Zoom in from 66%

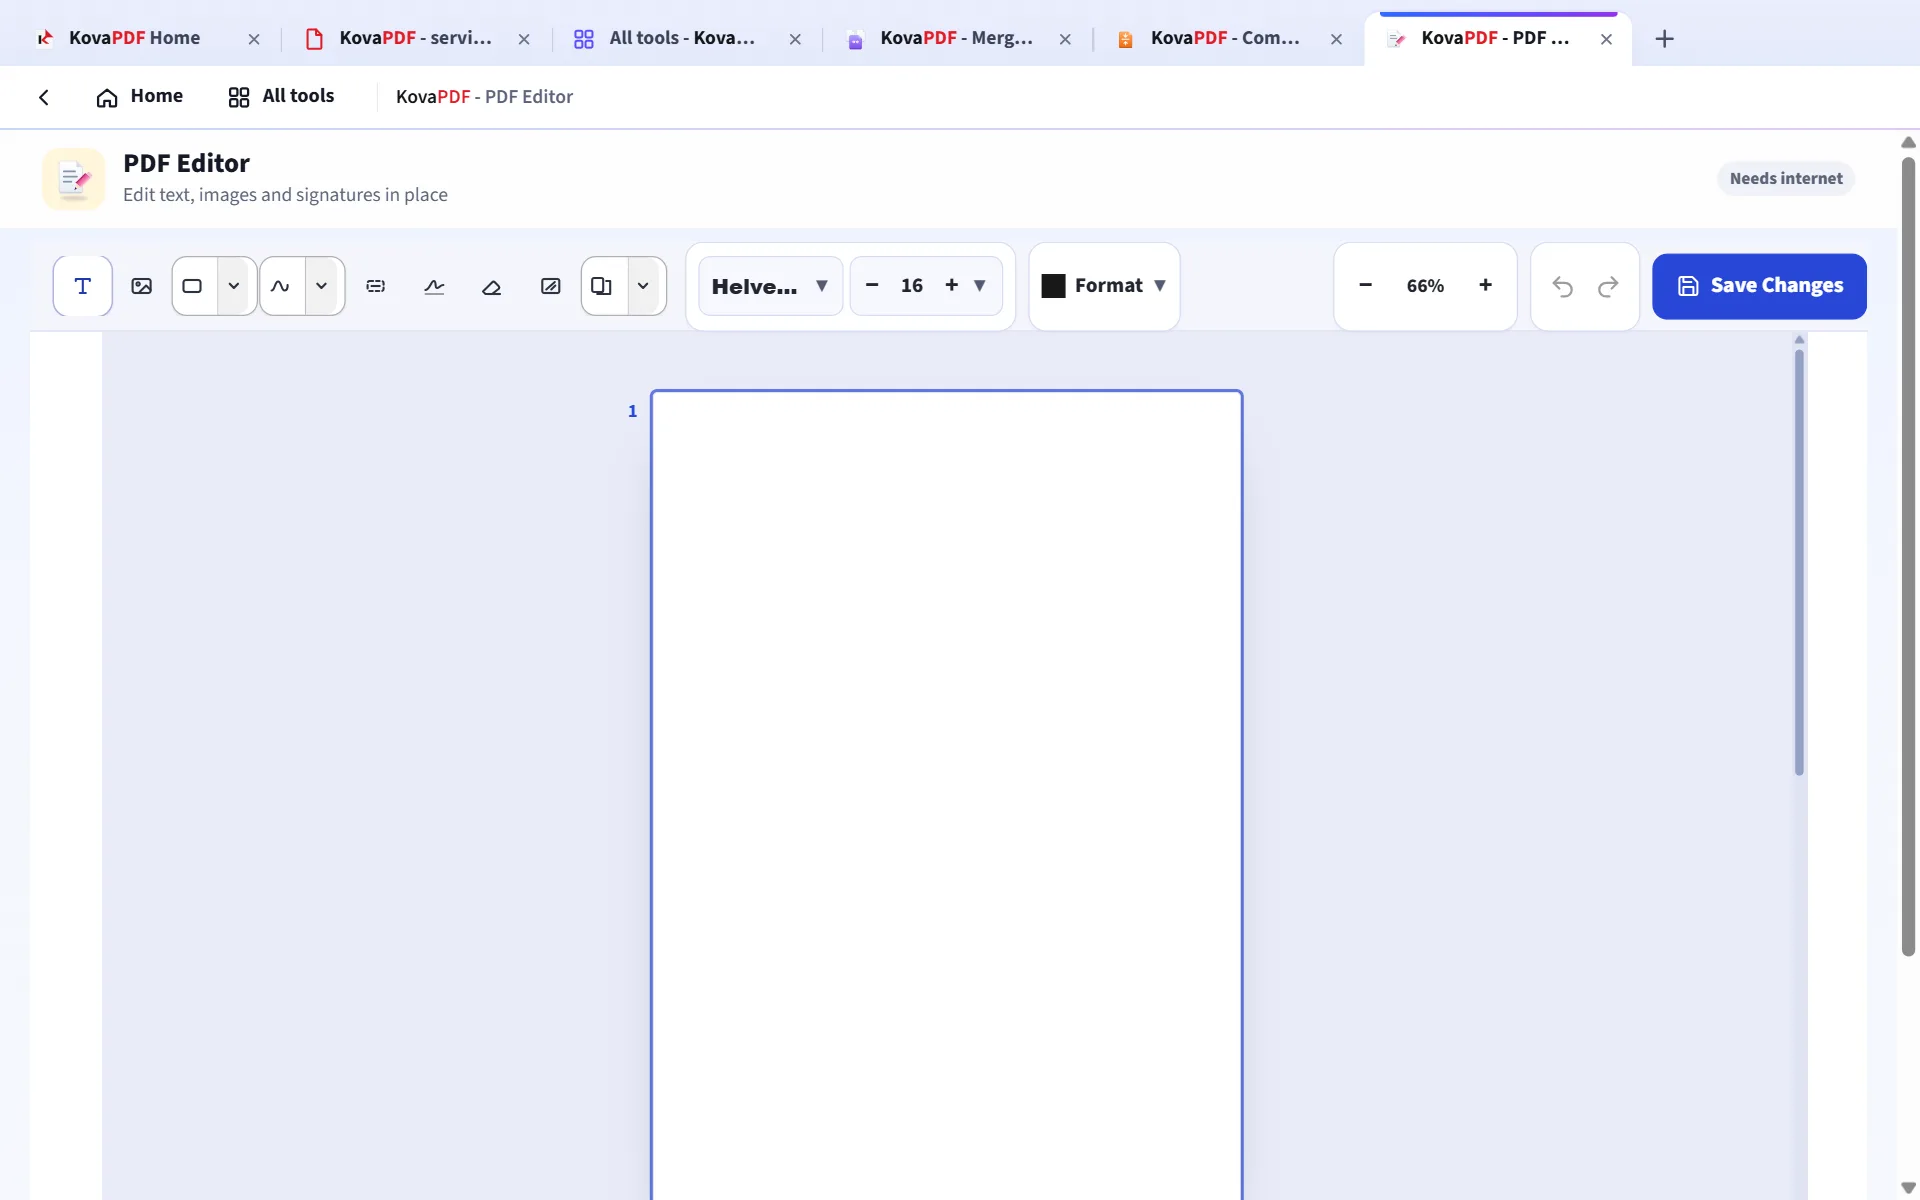pos(1485,285)
